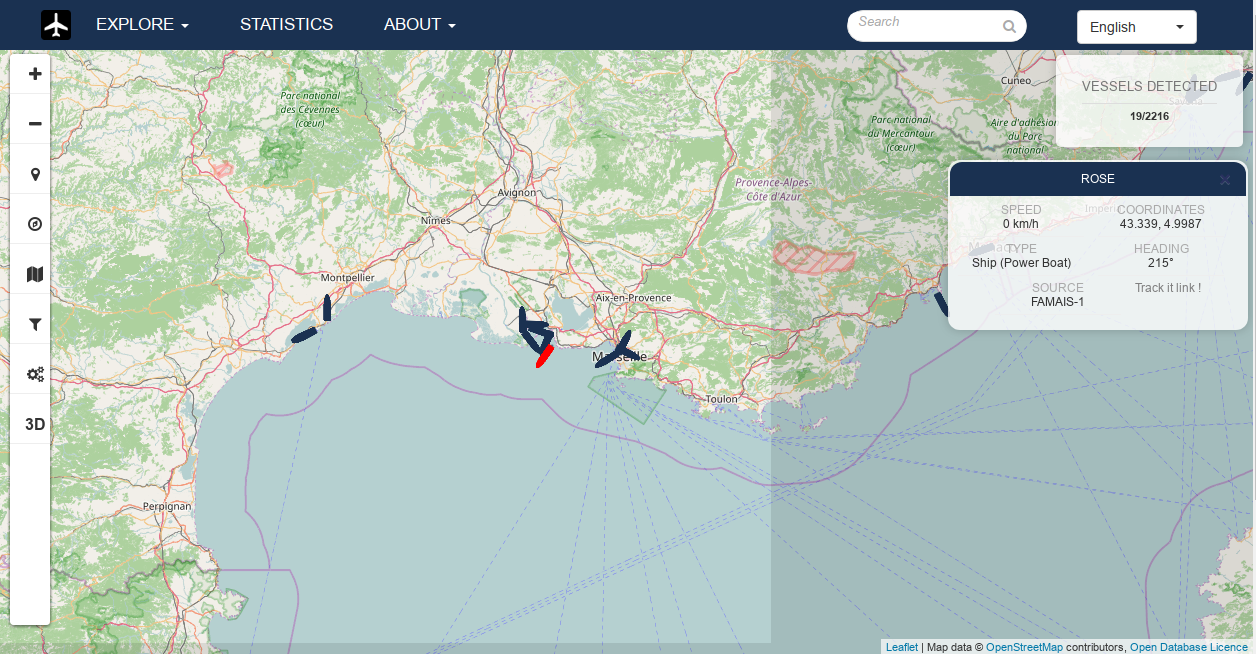
Task: Zoom in on the map
Action: coord(33,73)
